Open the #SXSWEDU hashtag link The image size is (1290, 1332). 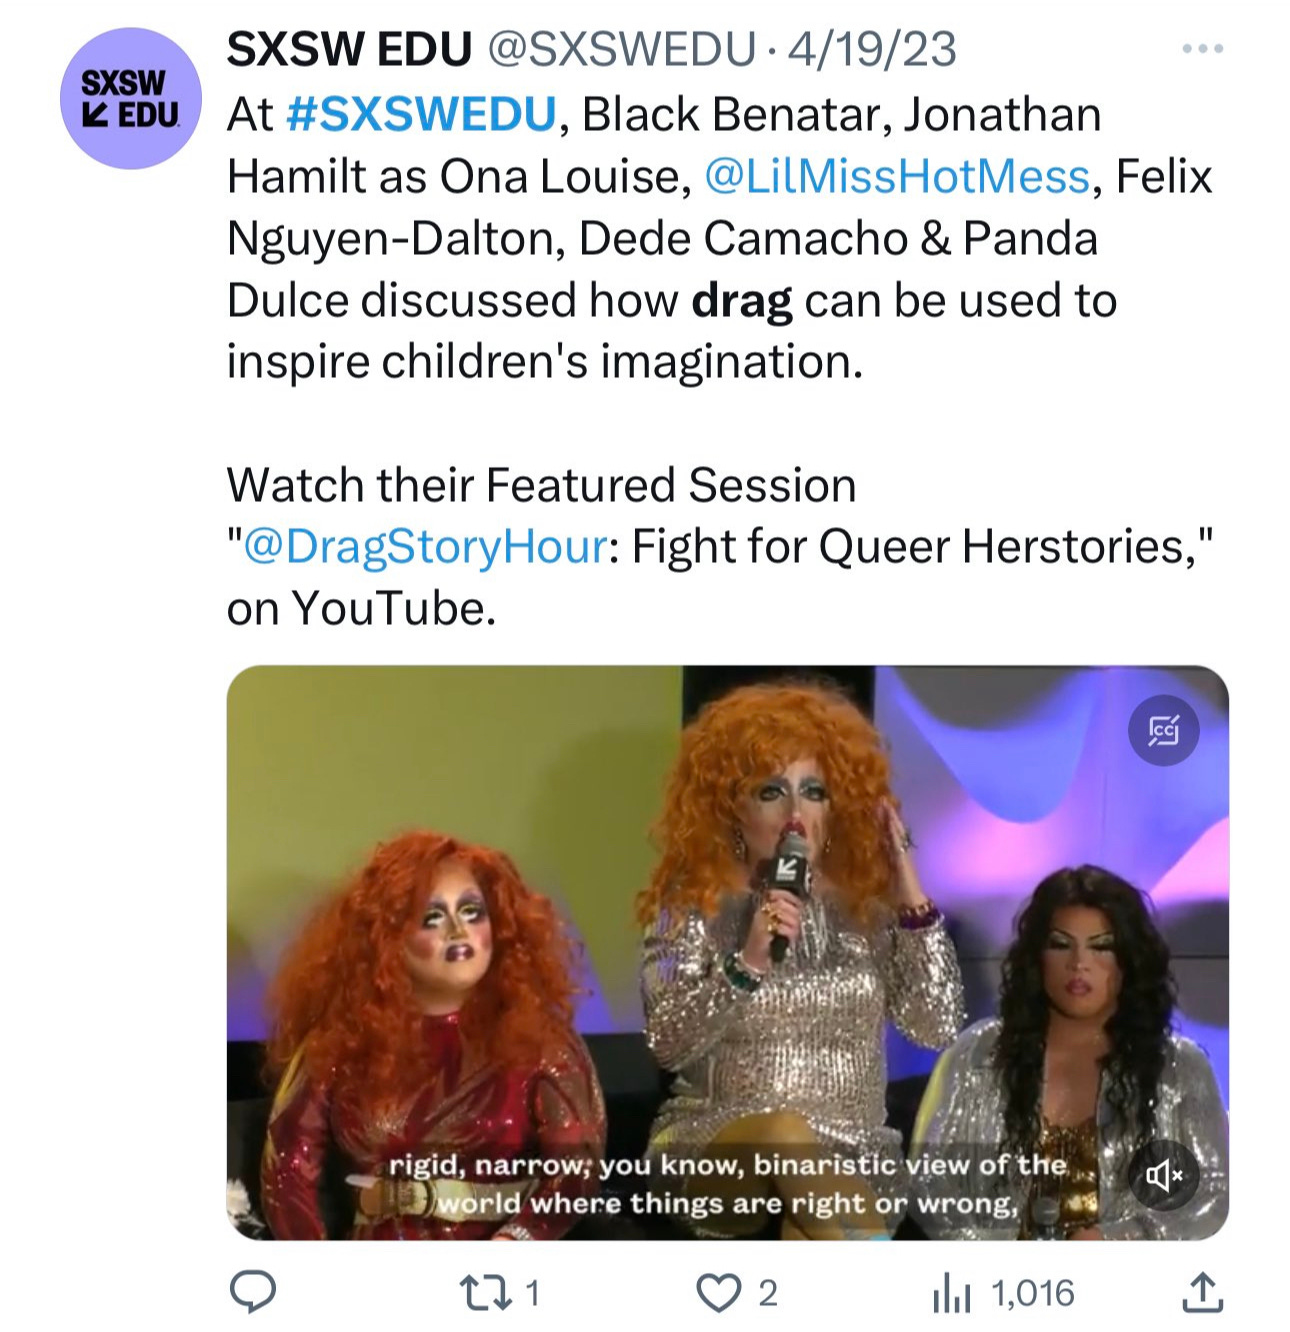pyautogui.click(x=421, y=114)
